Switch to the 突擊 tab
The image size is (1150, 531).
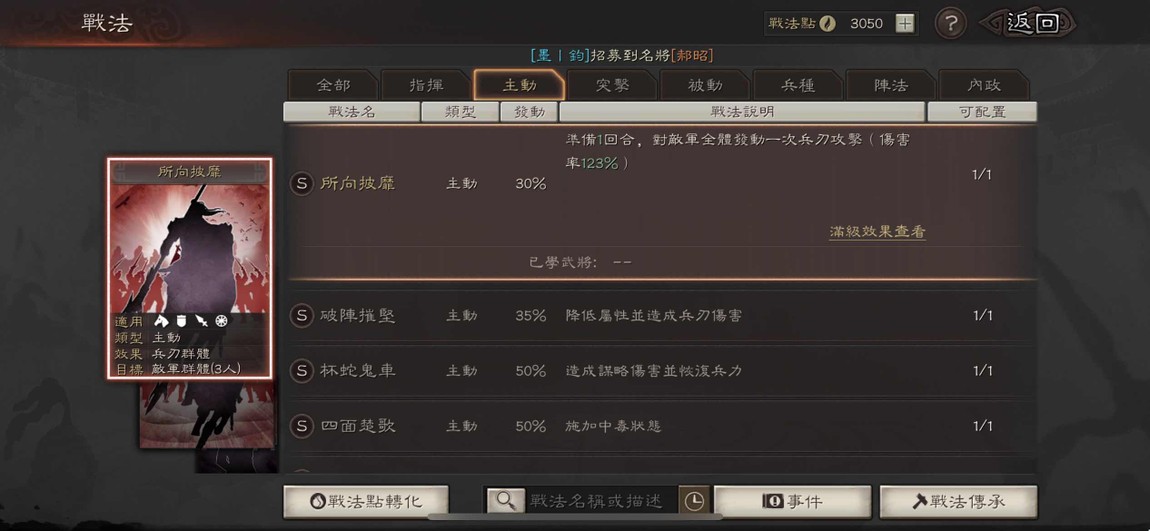(x=612, y=85)
